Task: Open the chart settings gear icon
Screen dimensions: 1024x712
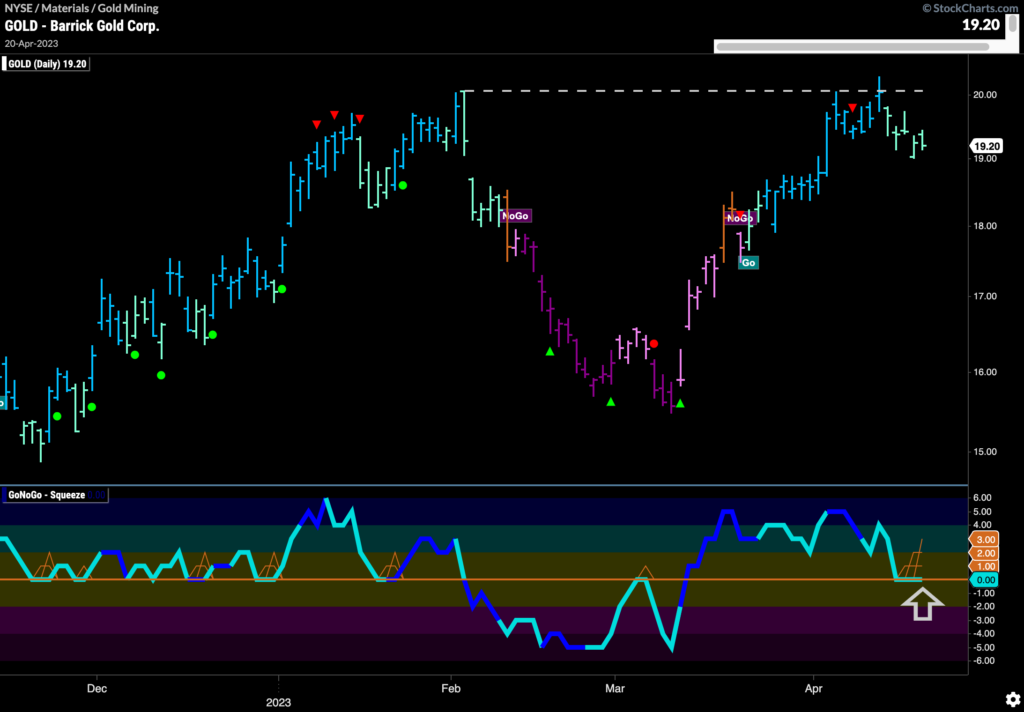Action: [x=1011, y=700]
